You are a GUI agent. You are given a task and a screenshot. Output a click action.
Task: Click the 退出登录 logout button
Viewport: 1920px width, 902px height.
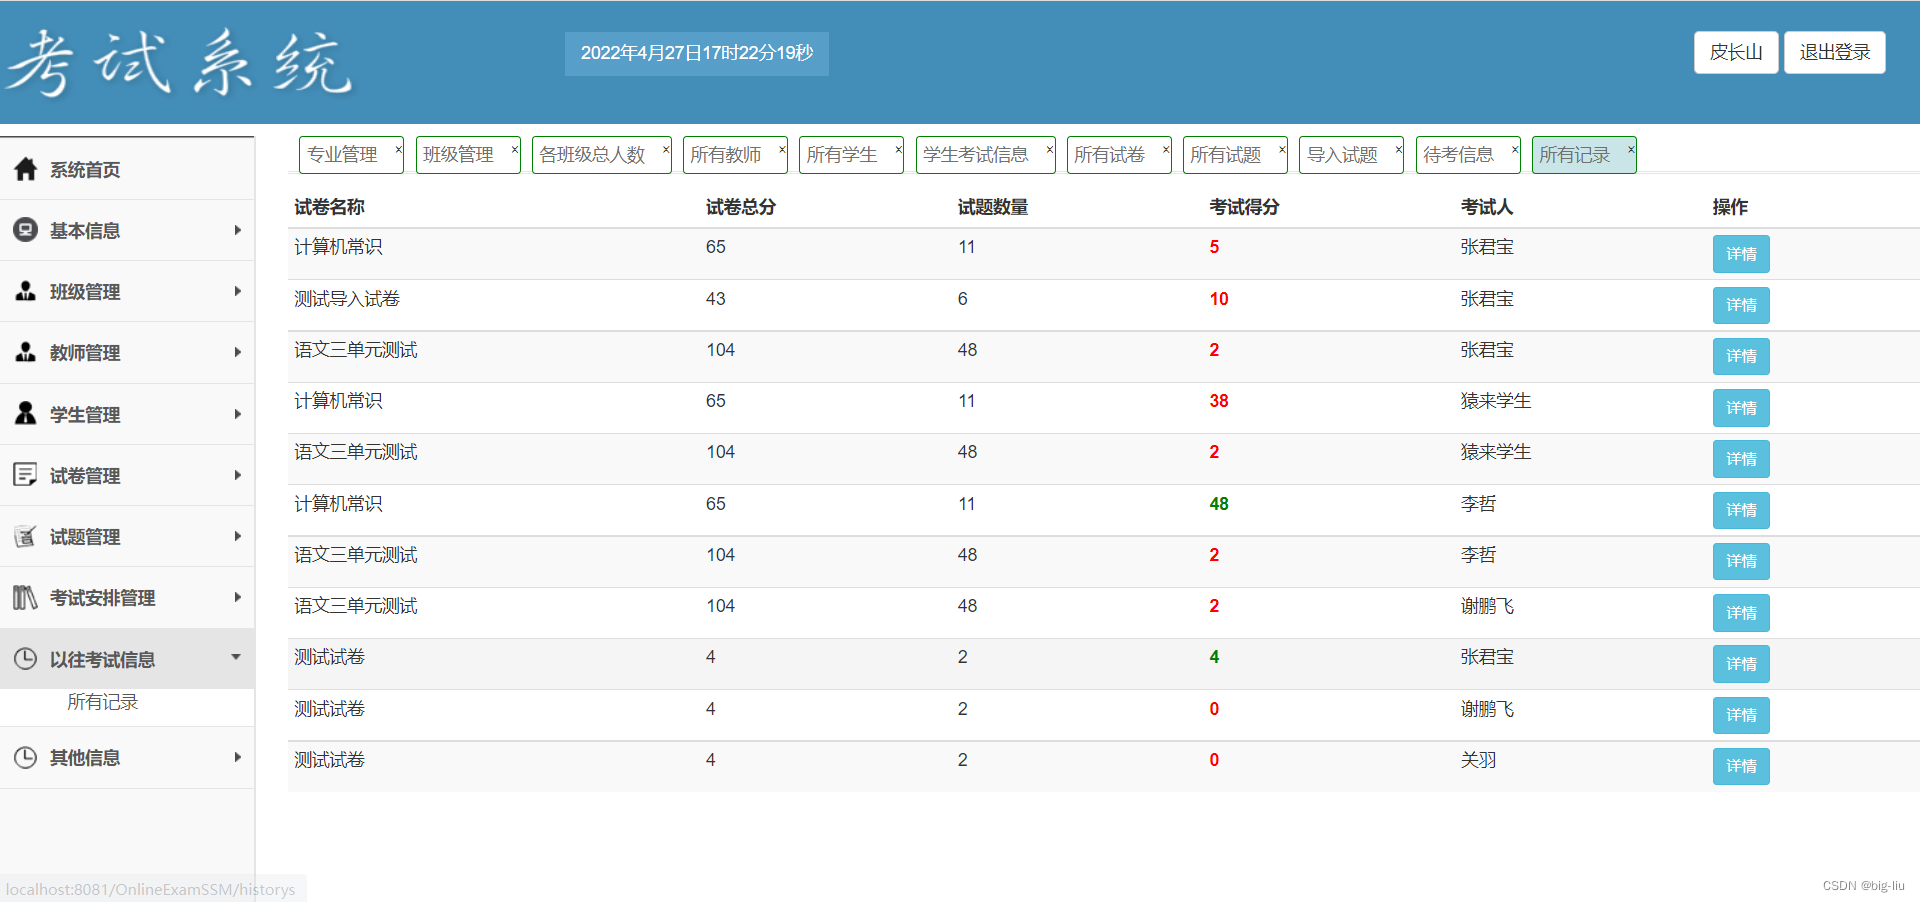point(1835,53)
